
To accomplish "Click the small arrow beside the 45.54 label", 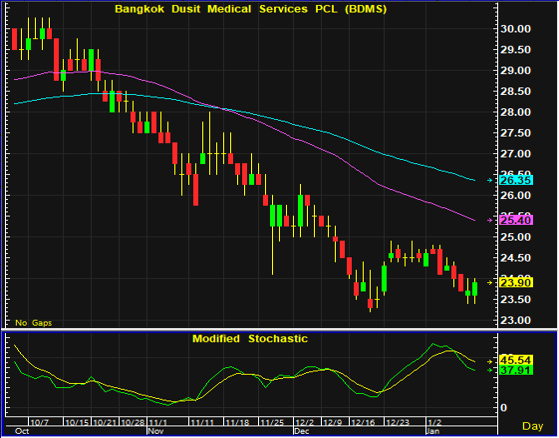I will [x=490, y=361].
